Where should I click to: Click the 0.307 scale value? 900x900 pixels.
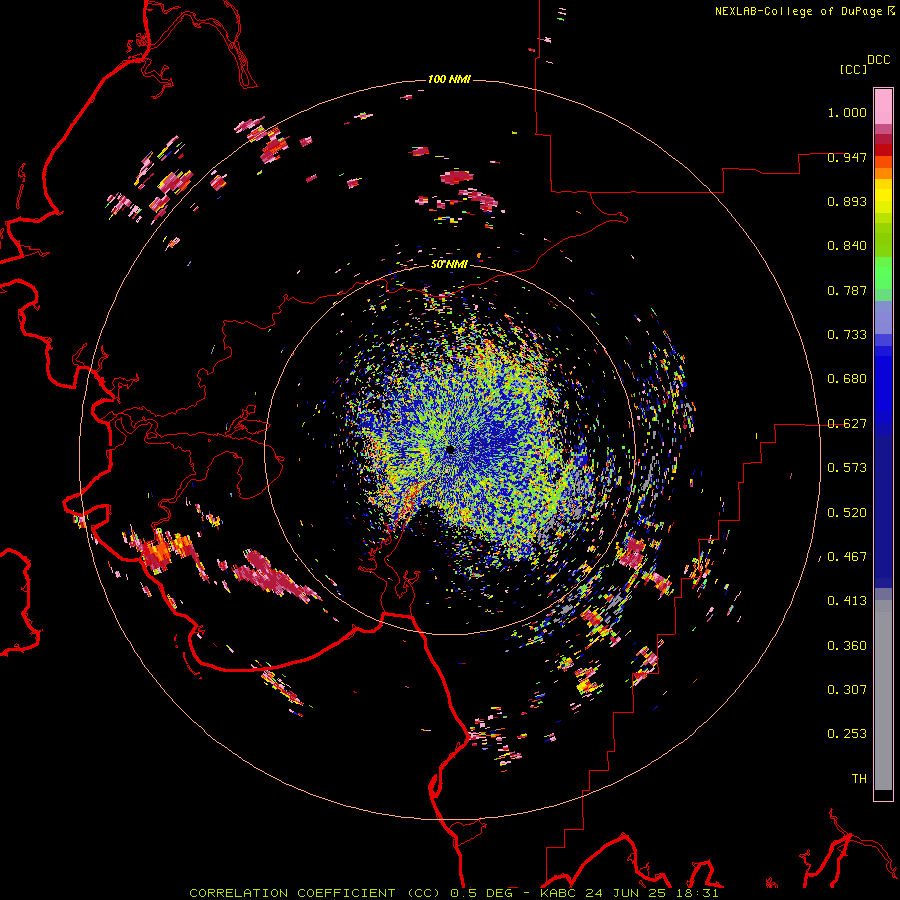[x=847, y=690]
